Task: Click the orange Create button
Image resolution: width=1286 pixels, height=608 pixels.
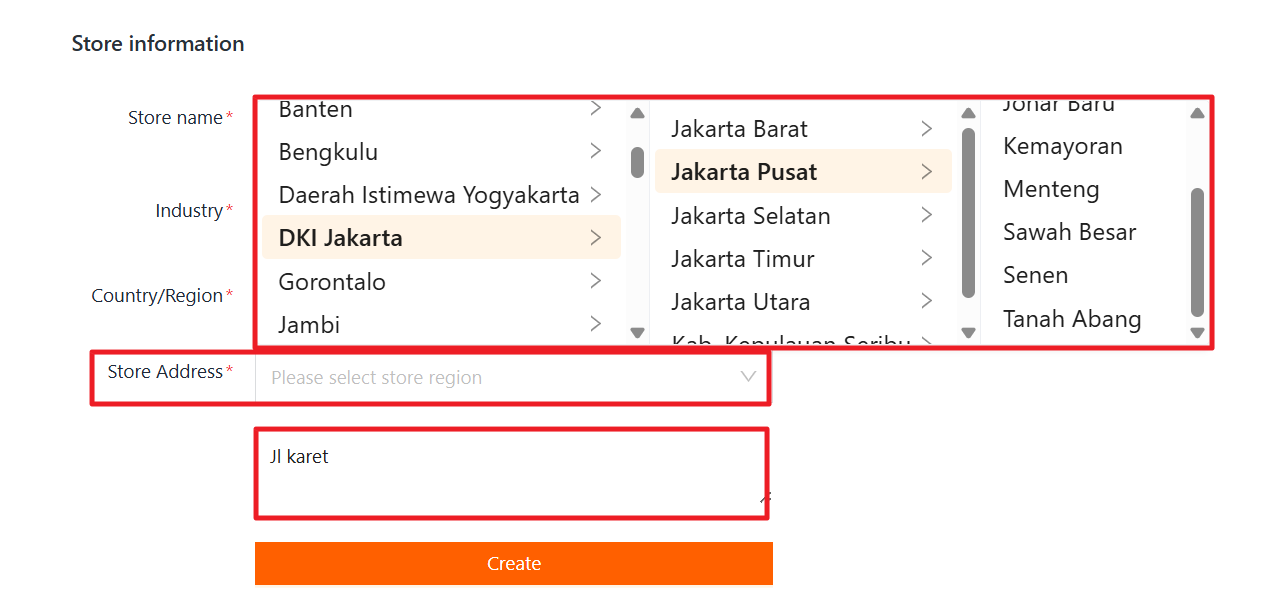Action: (x=513, y=563)
